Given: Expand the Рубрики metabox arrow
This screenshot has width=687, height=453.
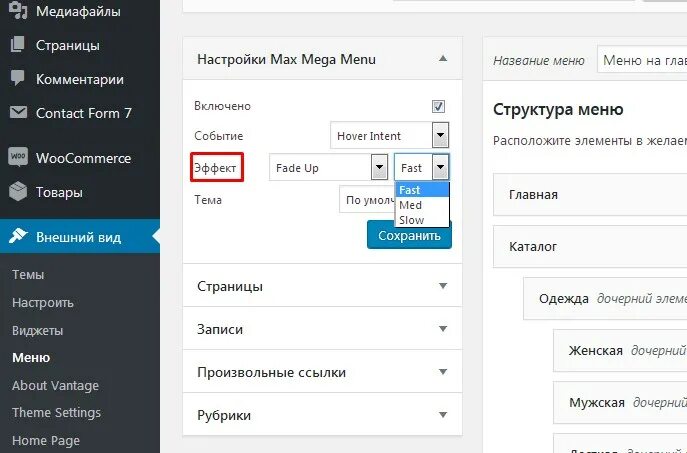Looking at the screenshot, I should [443, 414].
